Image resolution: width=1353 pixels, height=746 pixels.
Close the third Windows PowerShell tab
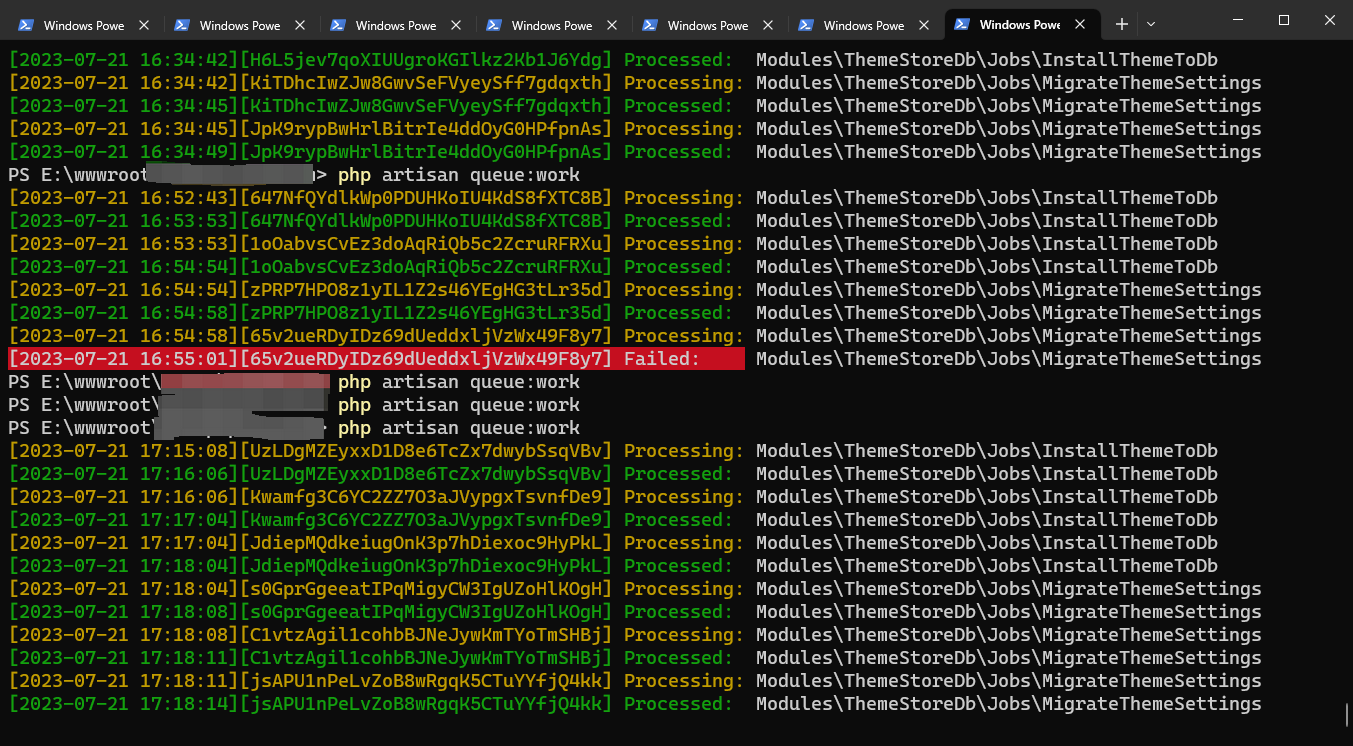[456, 25]
